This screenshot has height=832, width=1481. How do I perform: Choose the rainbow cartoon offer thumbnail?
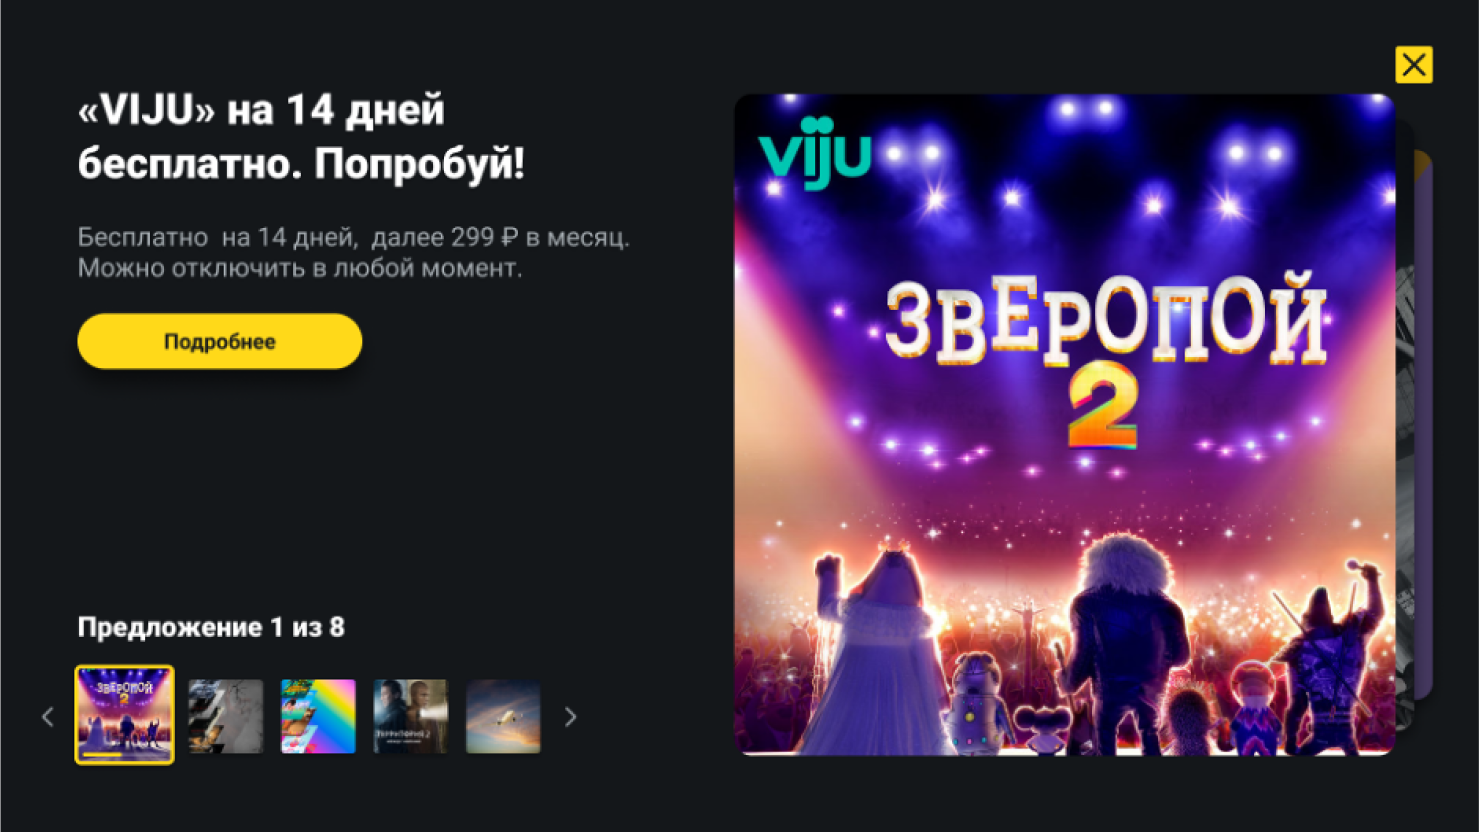tap(318, 716)
